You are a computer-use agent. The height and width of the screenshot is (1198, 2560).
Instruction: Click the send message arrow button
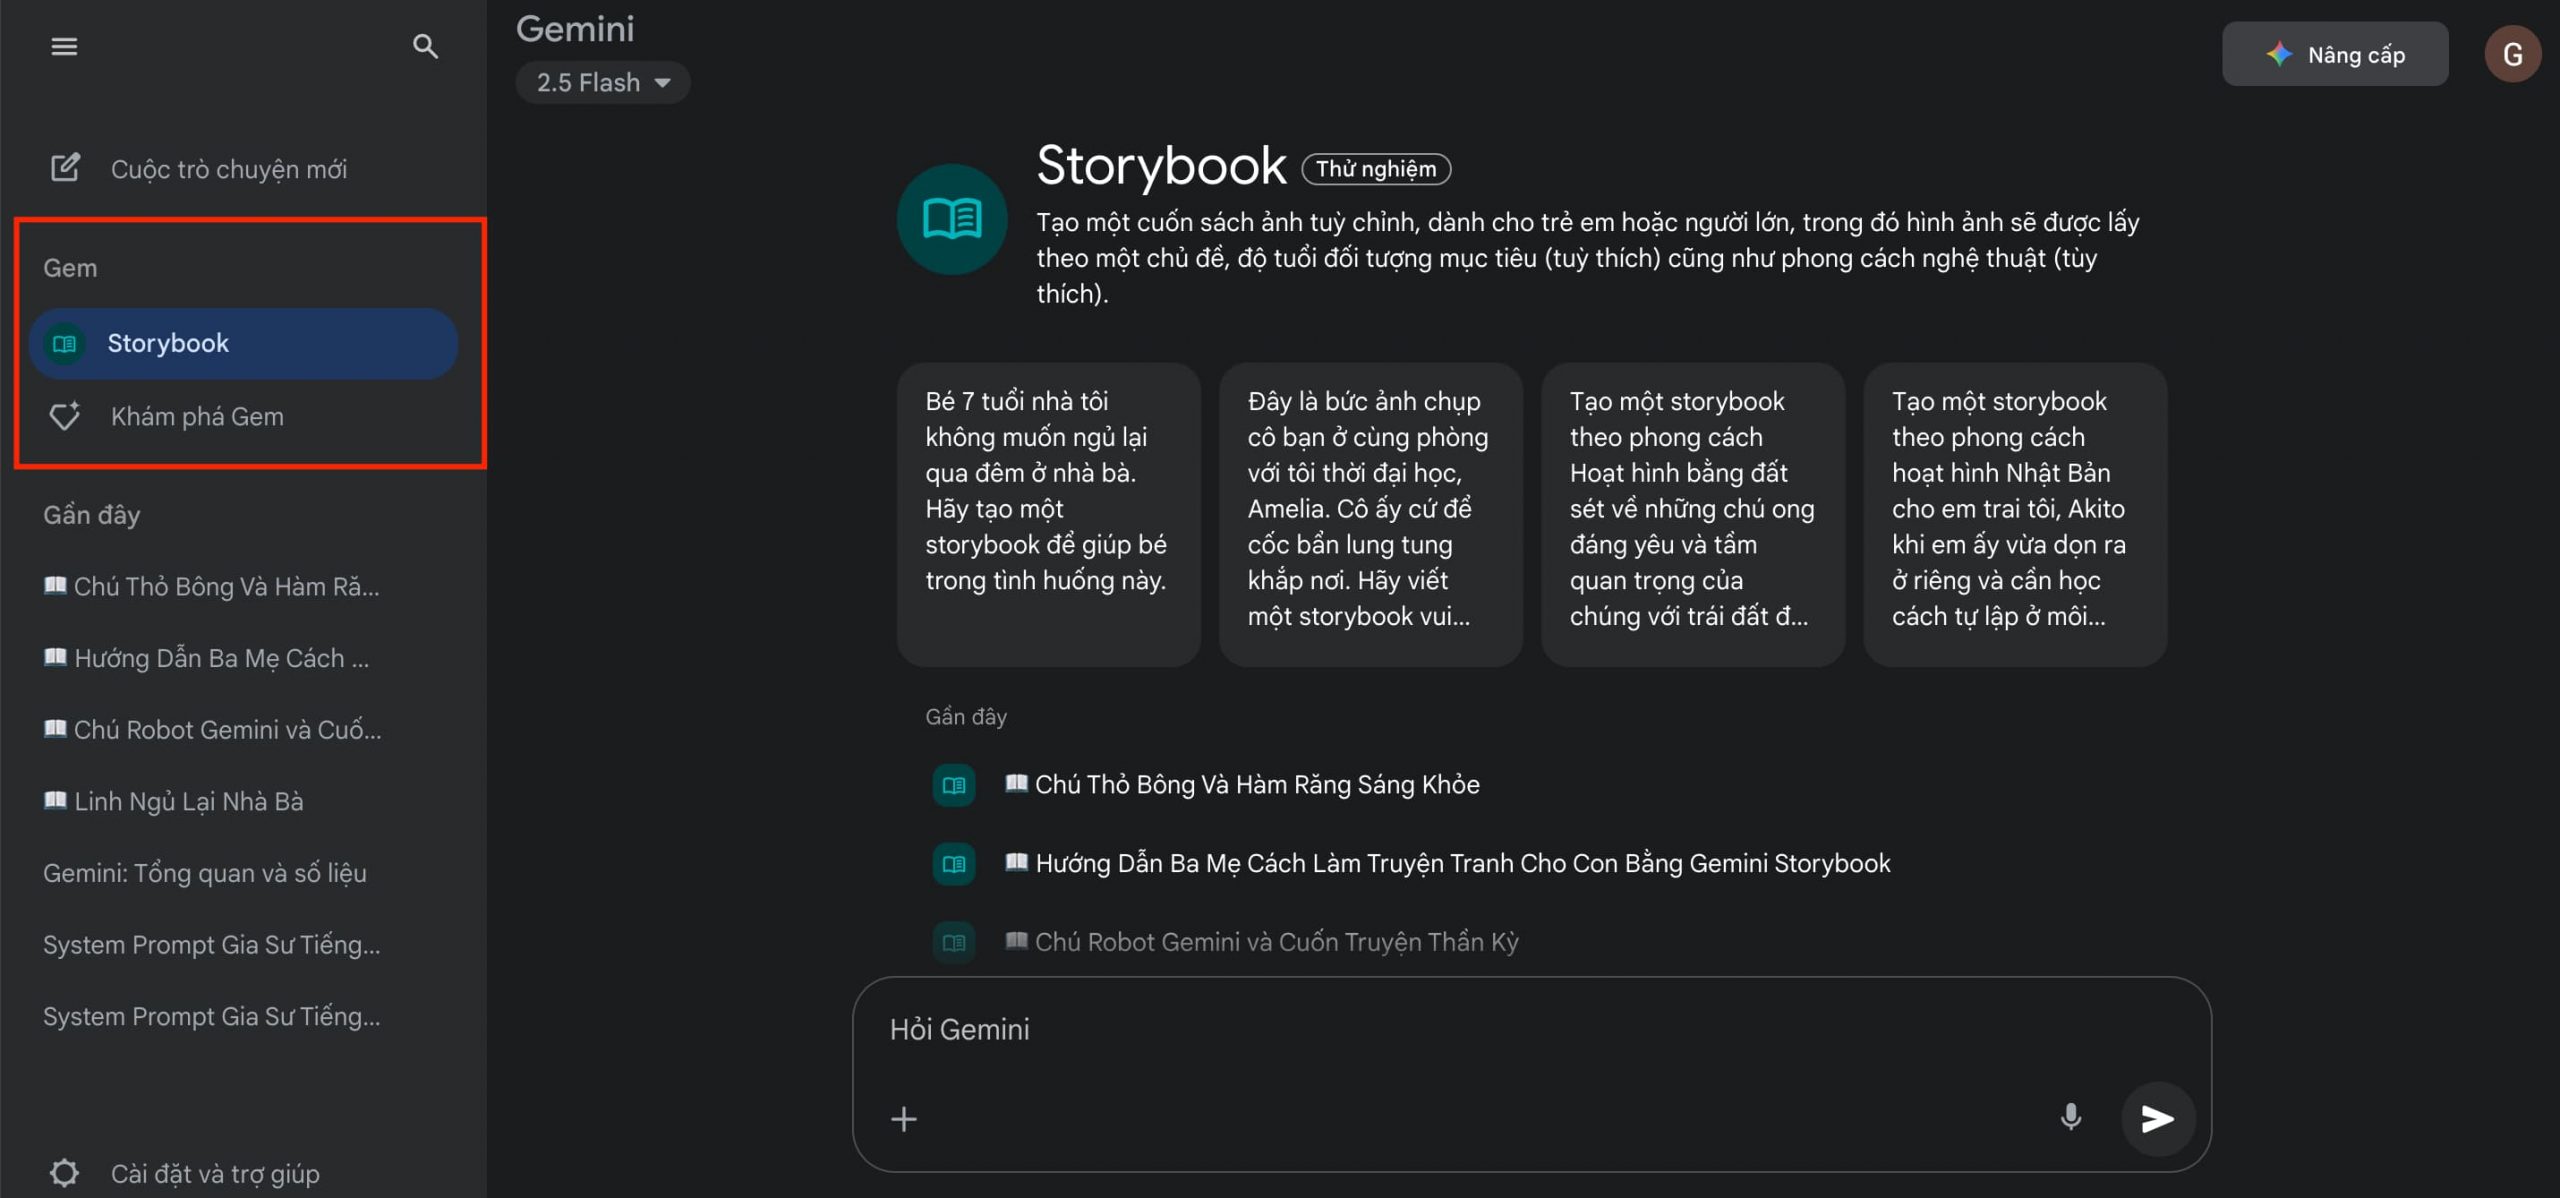coord(2157,1118)
